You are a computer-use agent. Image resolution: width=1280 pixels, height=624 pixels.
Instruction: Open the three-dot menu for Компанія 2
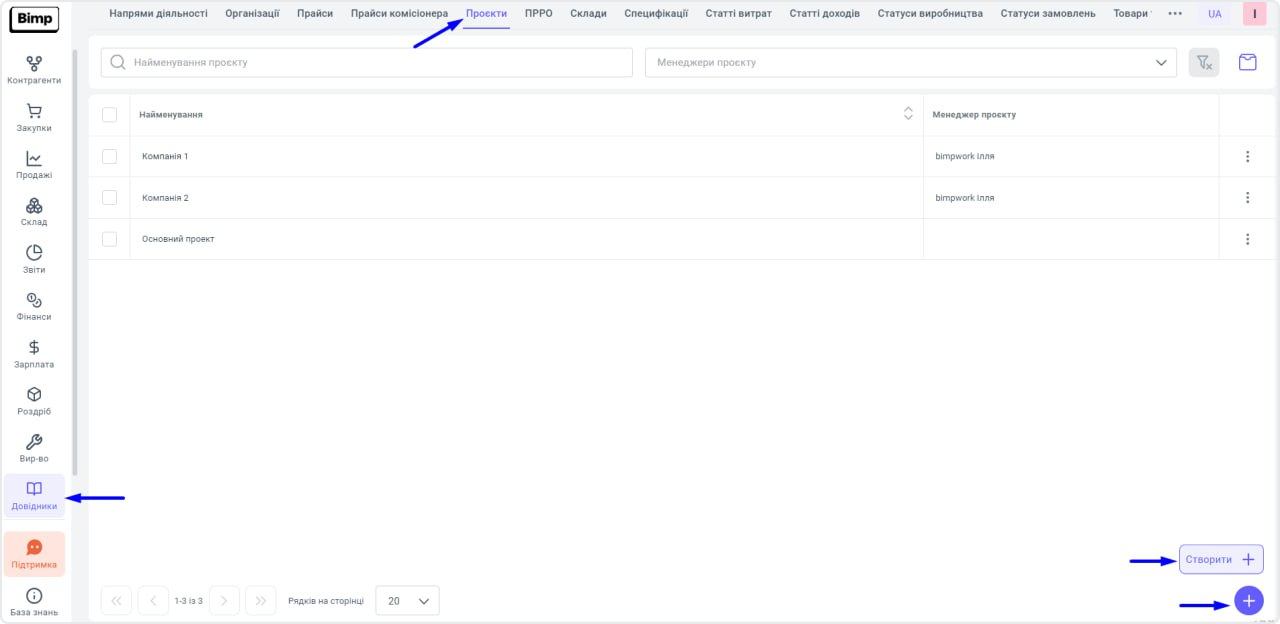tap(1247, 198)
